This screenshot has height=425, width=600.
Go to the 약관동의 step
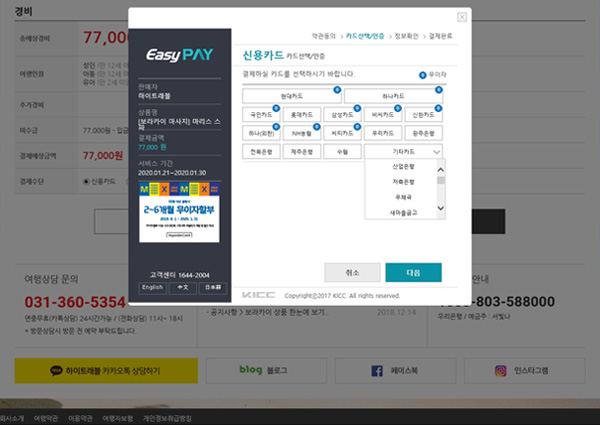(x=323, y=36)
